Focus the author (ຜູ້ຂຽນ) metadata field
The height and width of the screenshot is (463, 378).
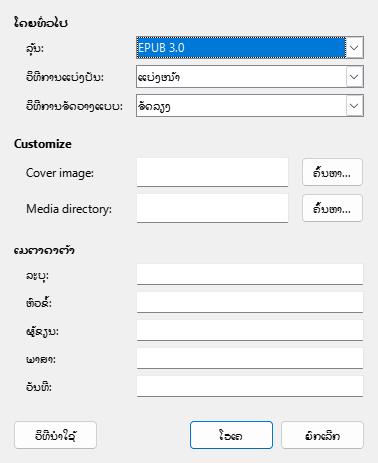coord(250,330)
